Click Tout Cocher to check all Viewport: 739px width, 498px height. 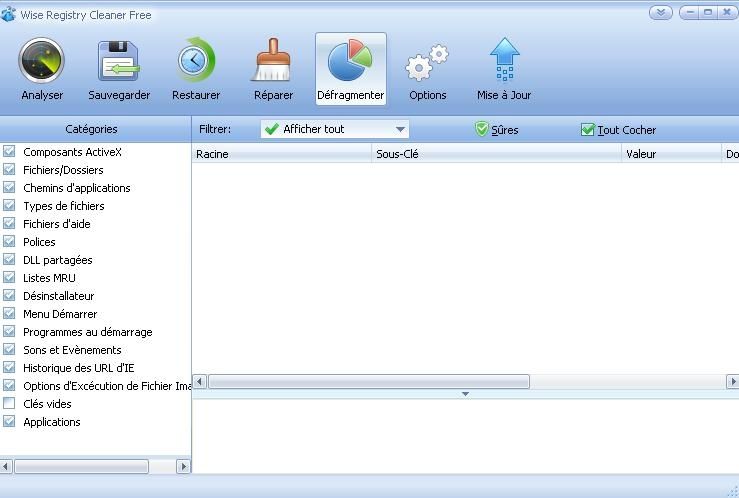click(618, 130)
